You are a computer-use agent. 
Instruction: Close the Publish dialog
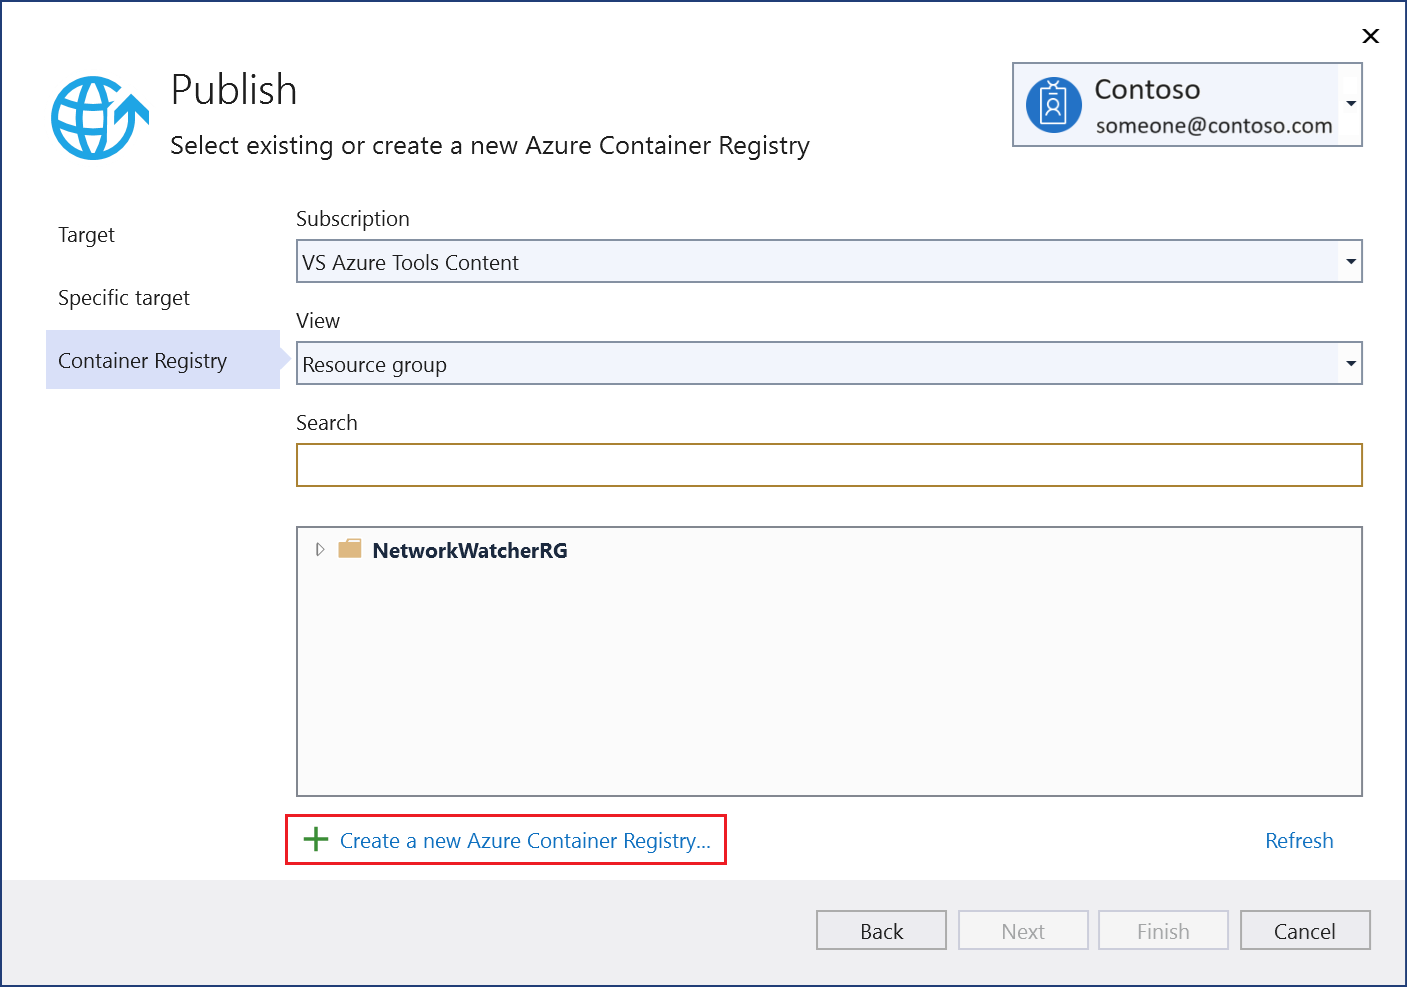pyautogui.click(x=1370, y=36)
